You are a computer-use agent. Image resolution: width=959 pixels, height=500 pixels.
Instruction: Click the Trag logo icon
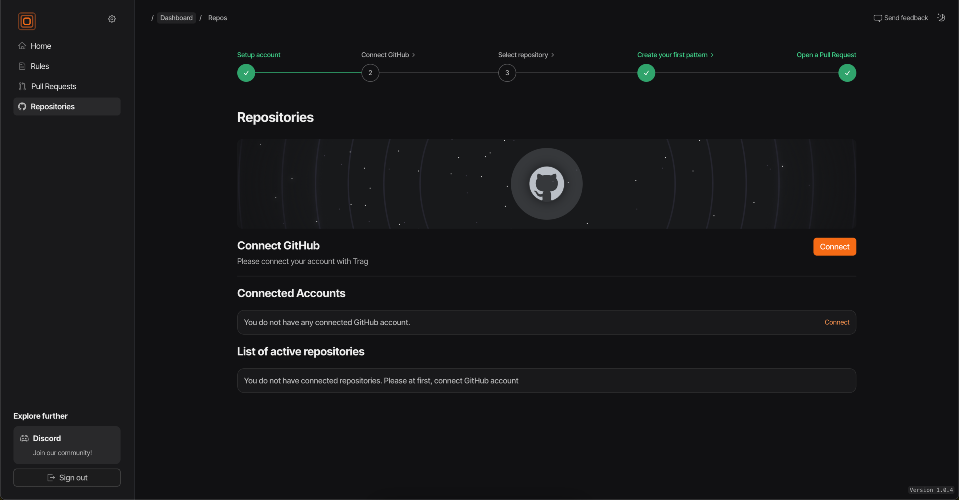coord(26,19)
